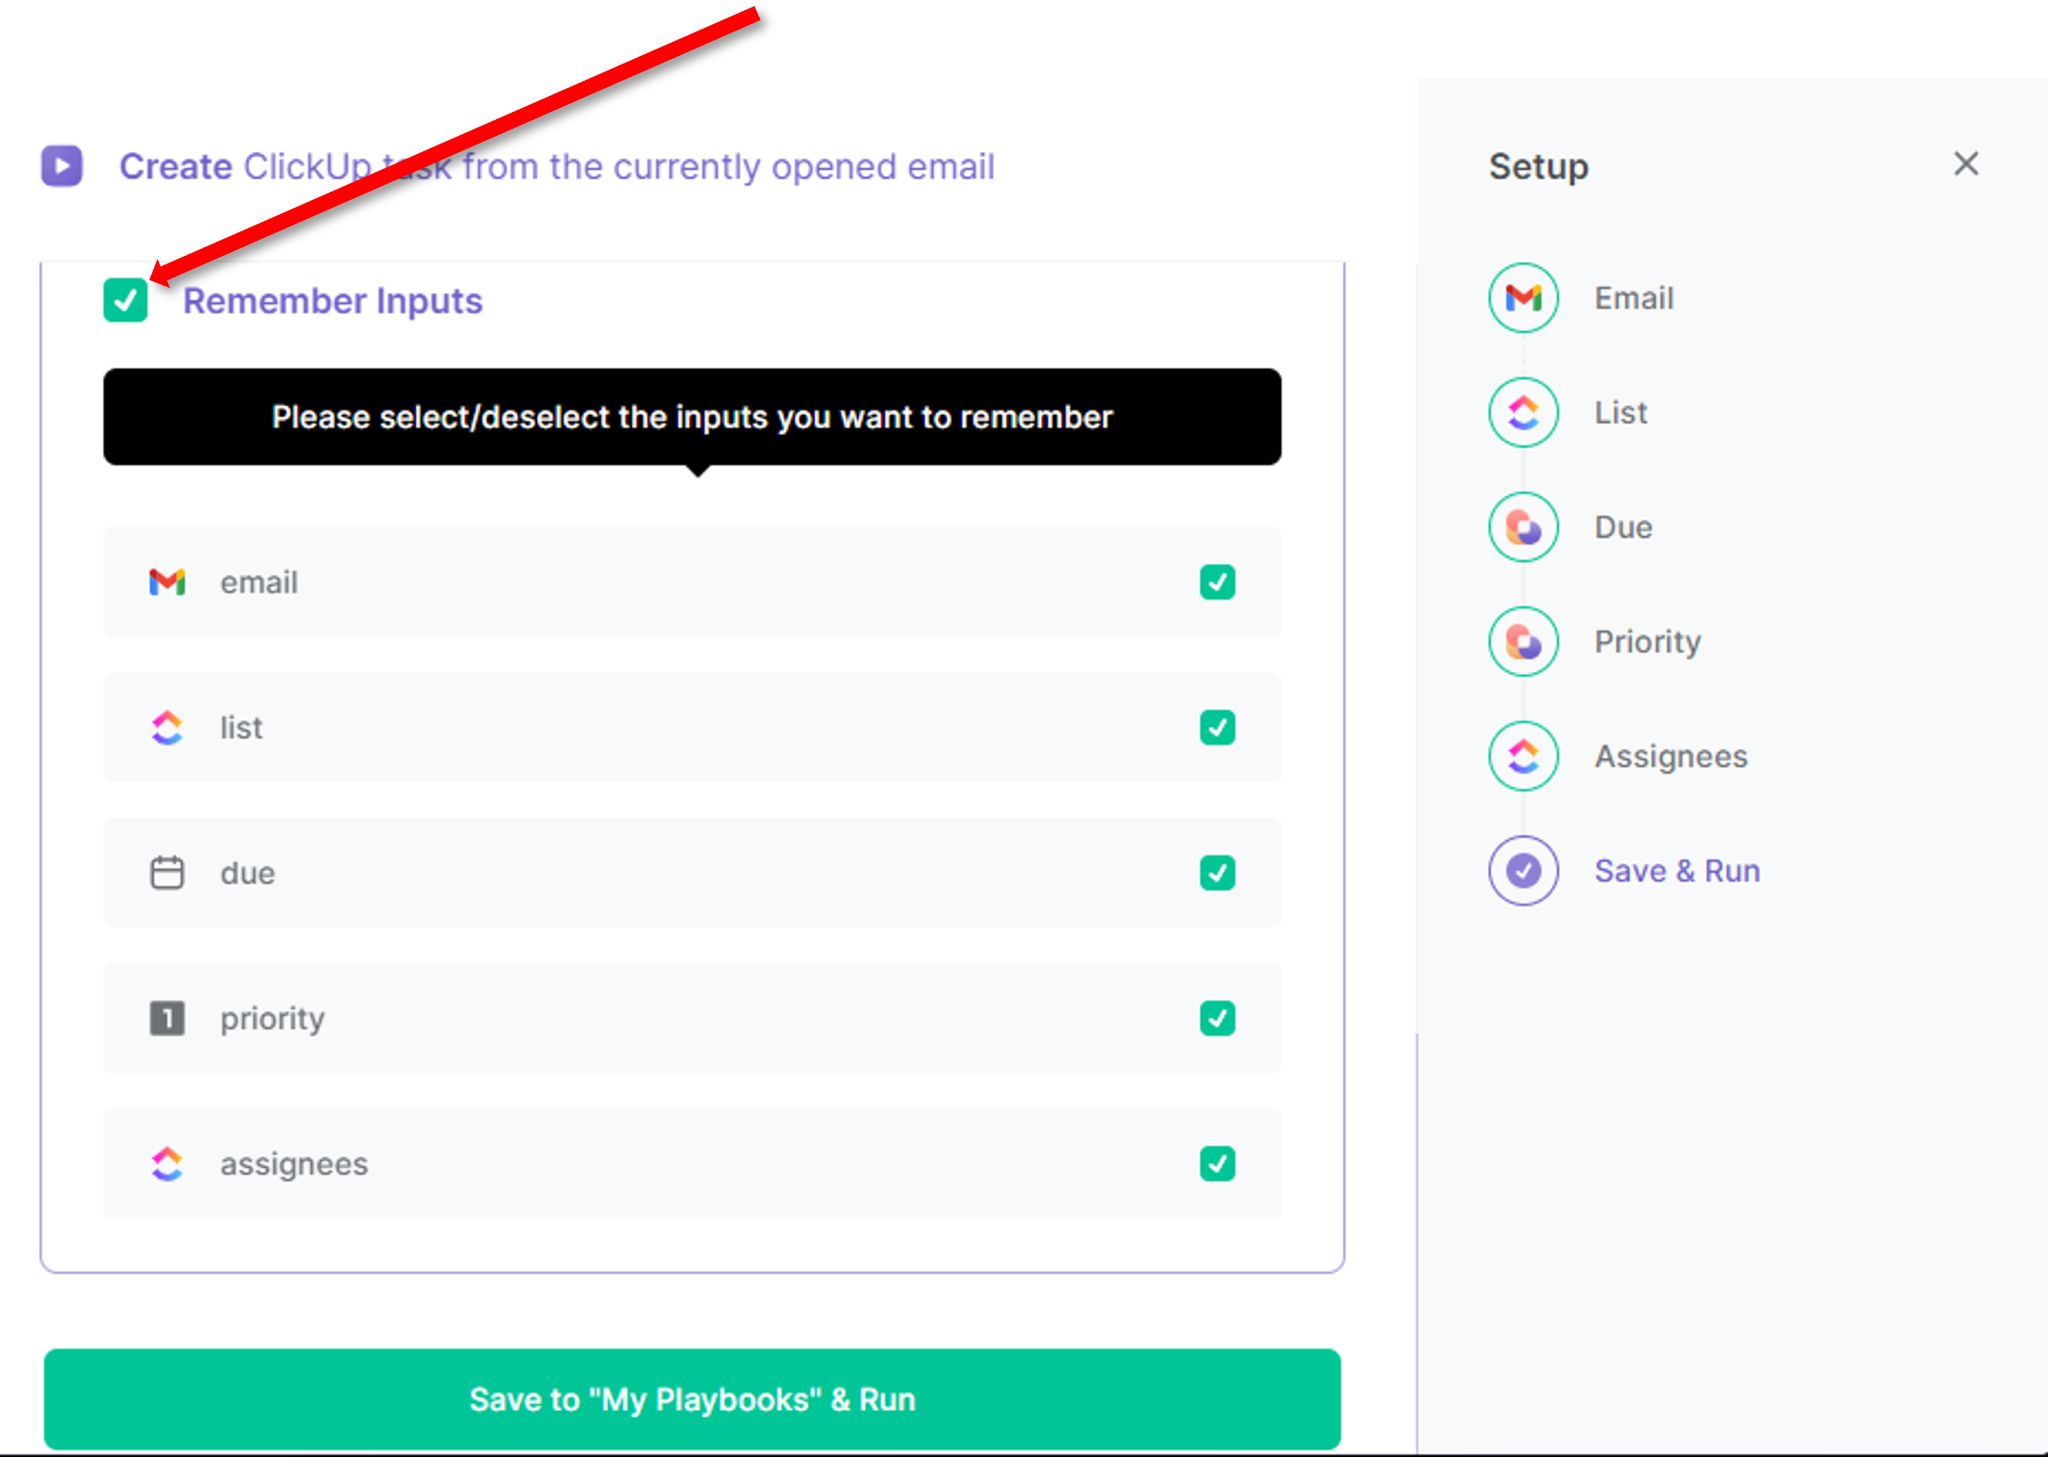Click the Email step icon in Setup panel
The height and width of the screenshot is (1457, 2048).
click(1523, 297)
